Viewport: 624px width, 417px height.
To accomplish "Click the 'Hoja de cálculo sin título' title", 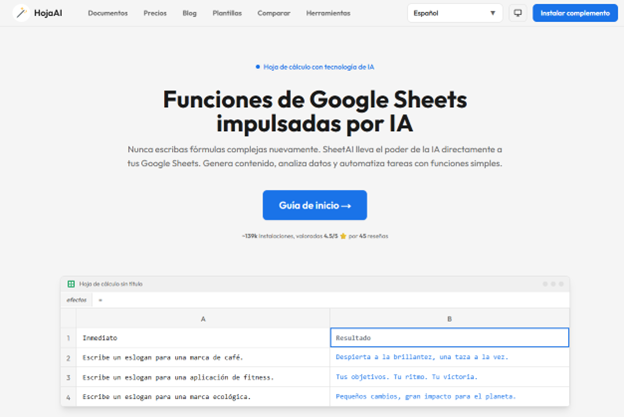I will [111, 284].
